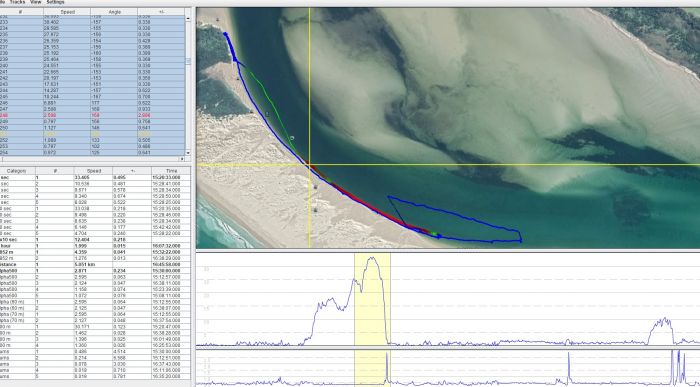Image resolution: width=700 pixels, height=387 pixels.
Task: Open the View menu
Action: (35, 2)
